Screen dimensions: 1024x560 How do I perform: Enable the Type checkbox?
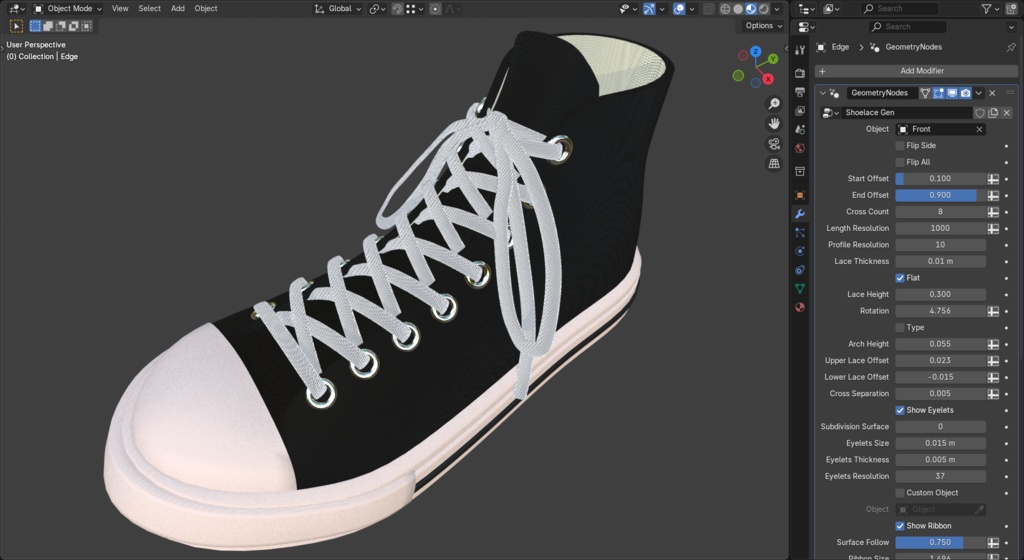coord(900,327)
